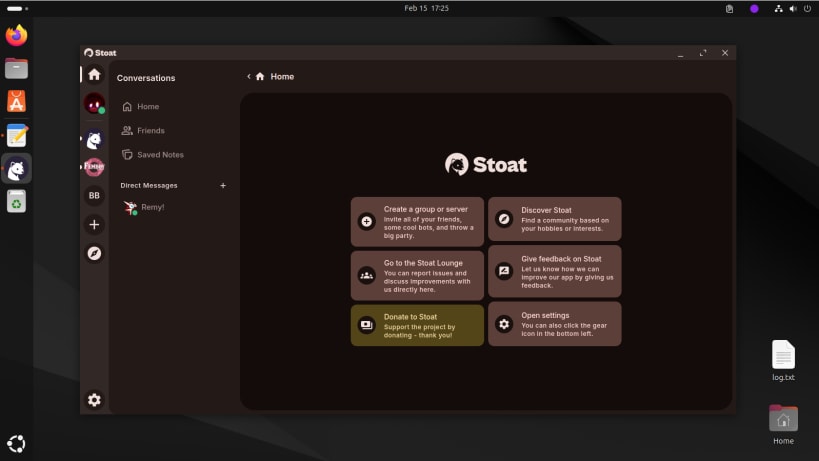Click the back chevron beside the Home header
819x461 pixels.
coord(249,76)
